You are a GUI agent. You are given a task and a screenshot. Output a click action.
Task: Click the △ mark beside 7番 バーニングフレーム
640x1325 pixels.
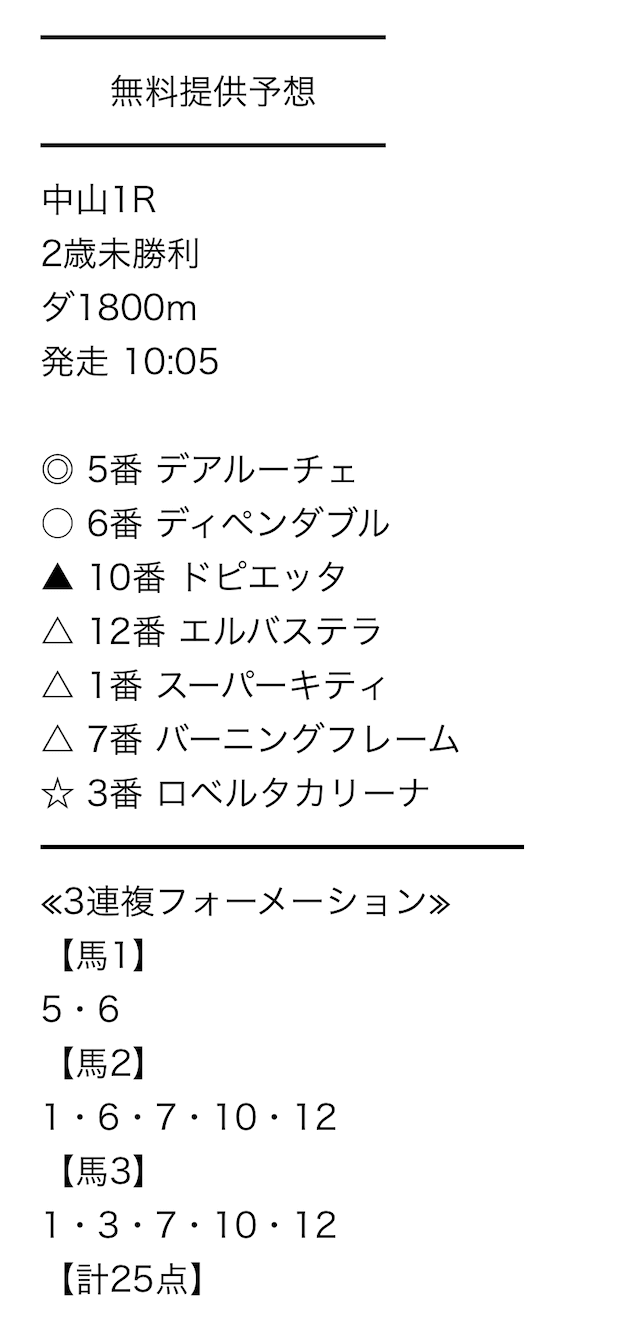59,740
